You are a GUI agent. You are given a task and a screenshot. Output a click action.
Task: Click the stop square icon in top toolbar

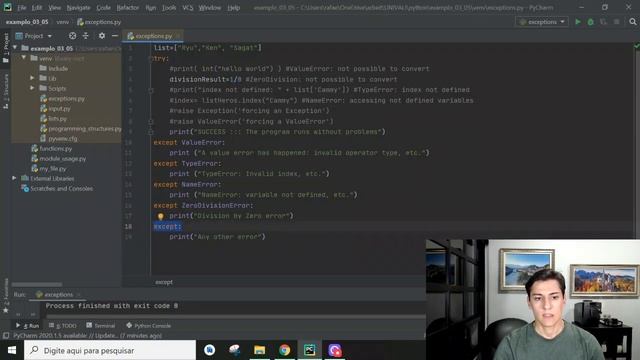coord(616,22)
